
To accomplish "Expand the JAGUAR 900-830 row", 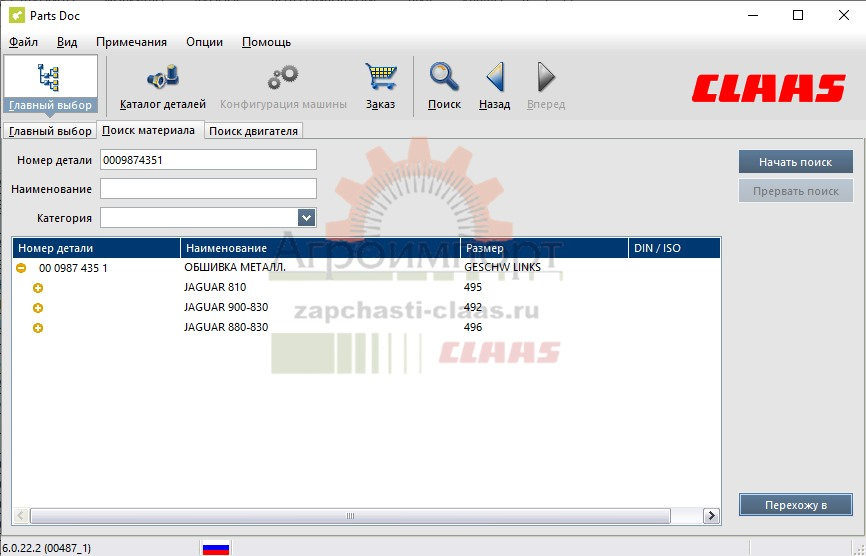I will pos(38,308).
